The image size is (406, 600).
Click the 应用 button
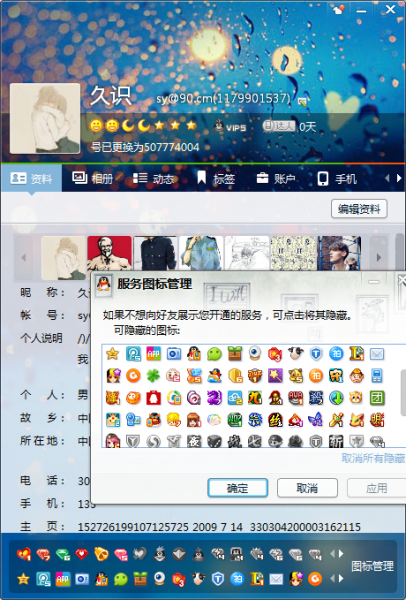[x=376, y=488]
